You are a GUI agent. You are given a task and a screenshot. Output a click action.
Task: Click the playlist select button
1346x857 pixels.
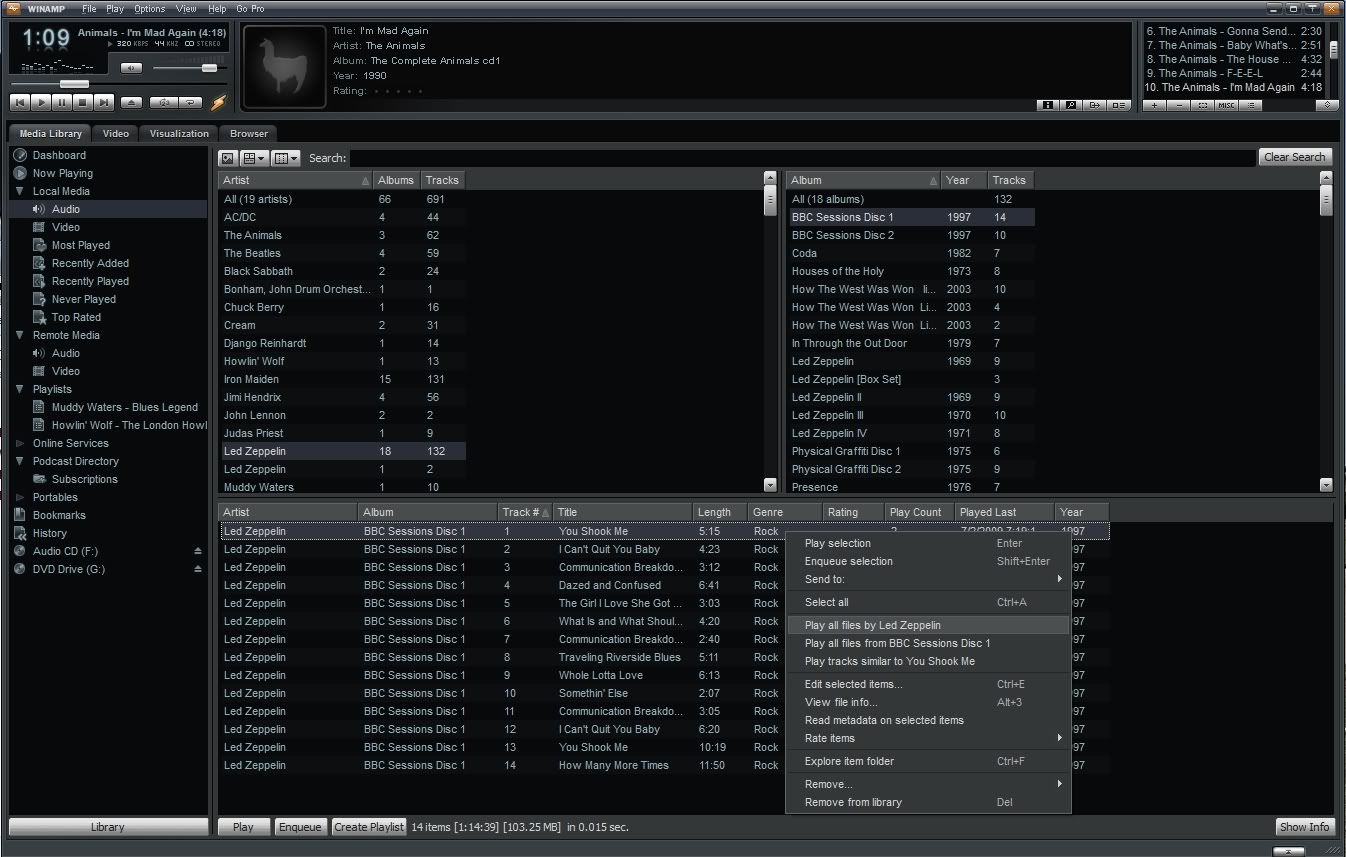click(x=1203, y=105)
